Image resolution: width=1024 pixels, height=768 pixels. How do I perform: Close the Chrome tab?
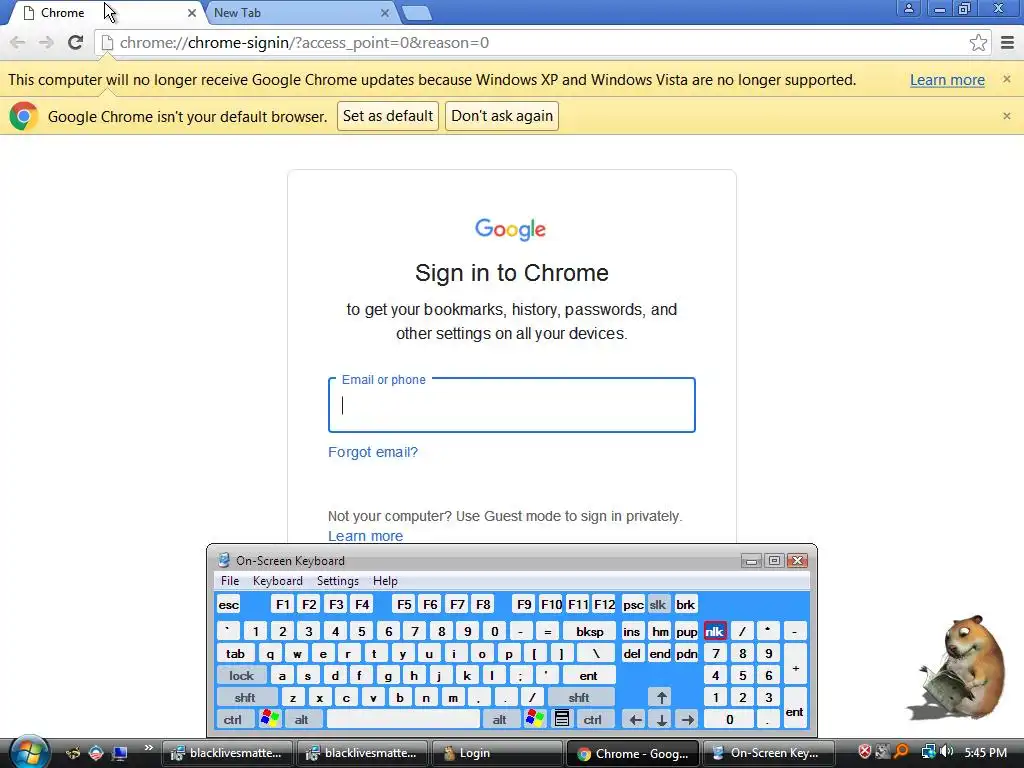point(191,13)
